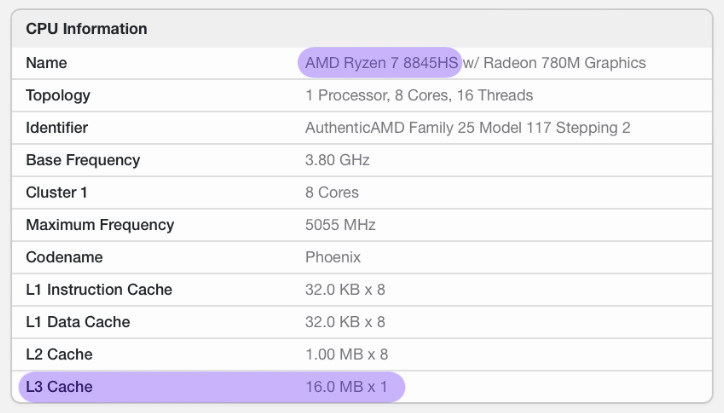Click the highlighted AMD Ryzen 7 8845HS text

click(x=380, y=63)
